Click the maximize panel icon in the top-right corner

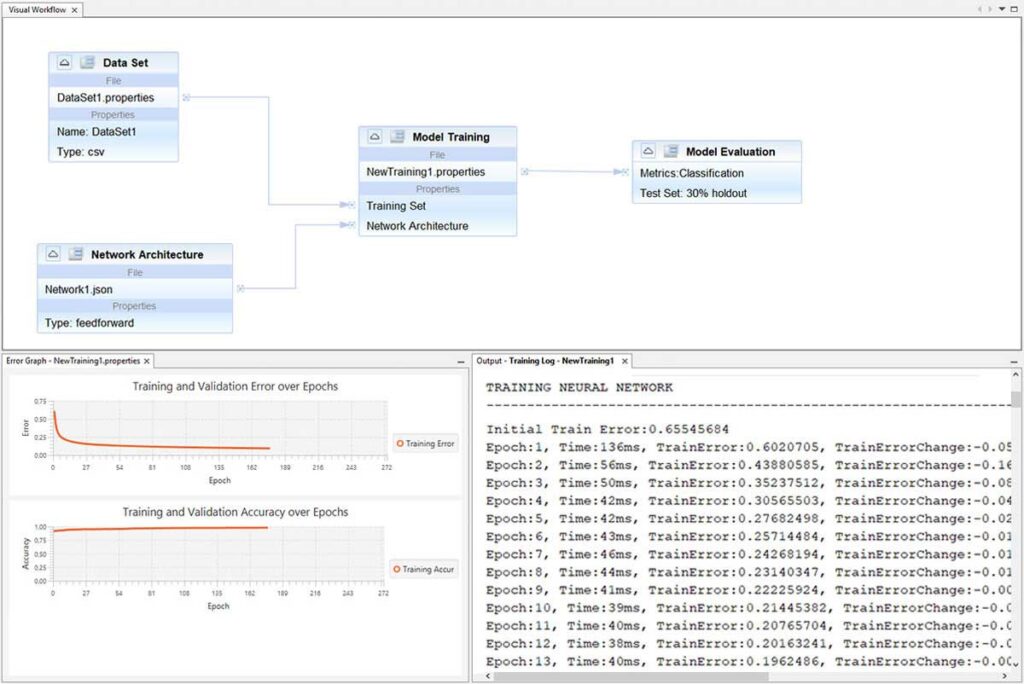1013,9
